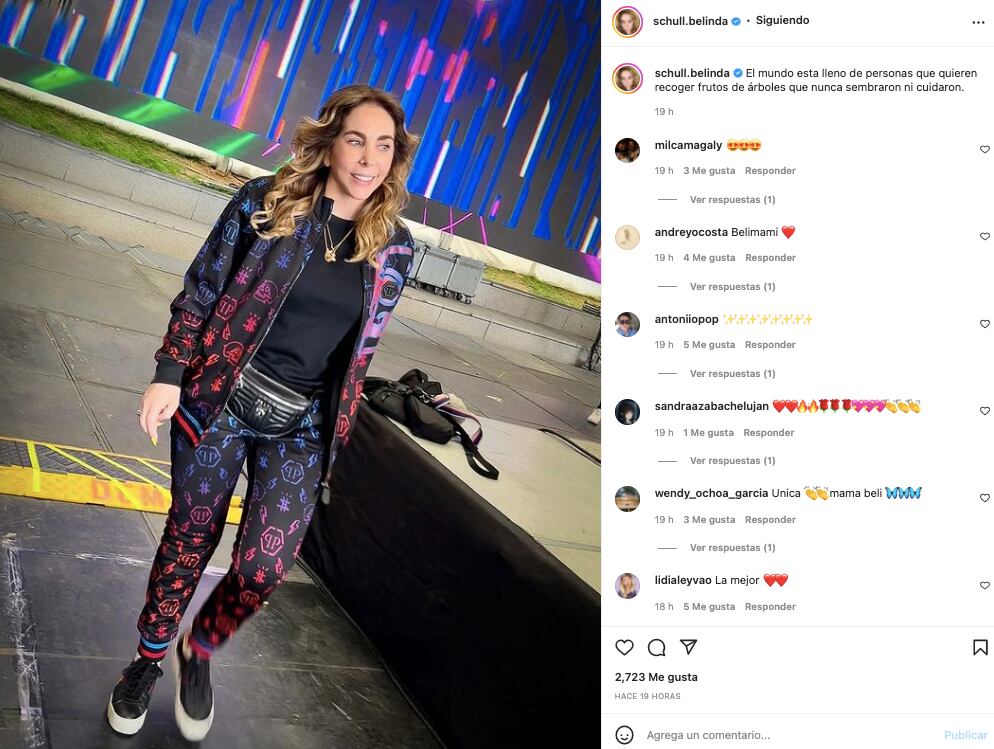Share the post with the paper plane icon

(688, 647)
